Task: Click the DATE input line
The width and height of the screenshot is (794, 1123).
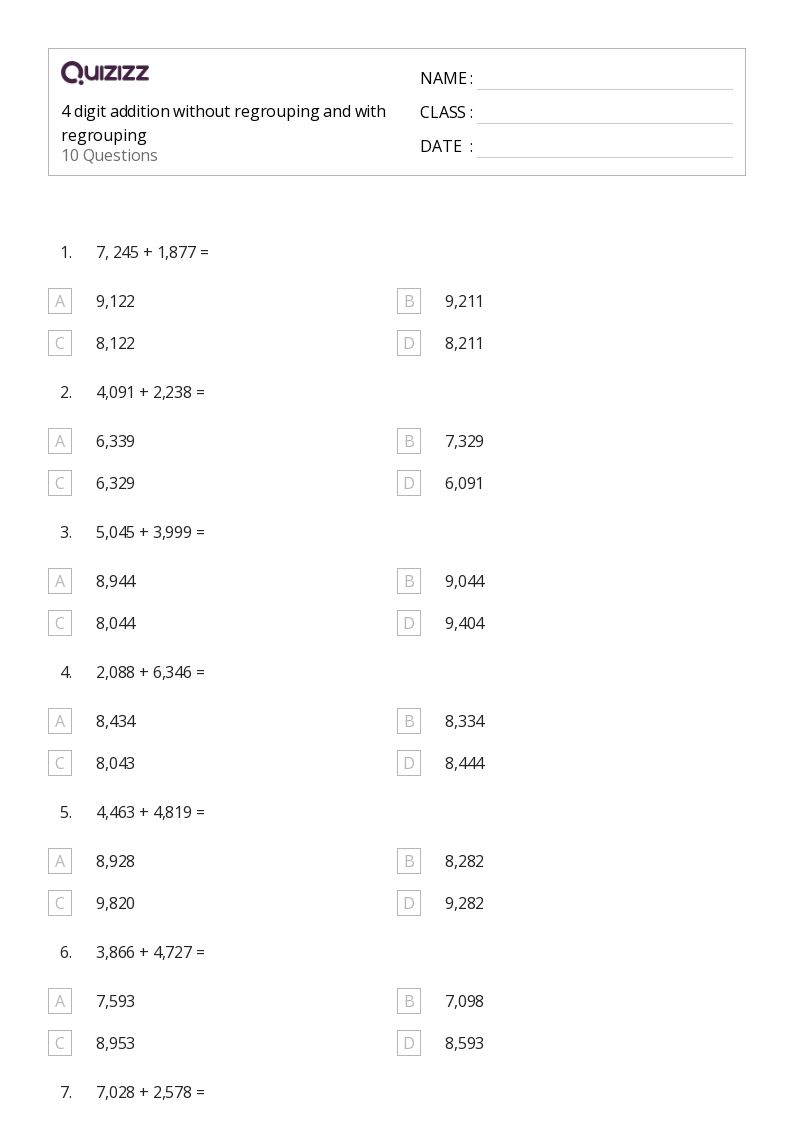Action: (x=605, y=146)
